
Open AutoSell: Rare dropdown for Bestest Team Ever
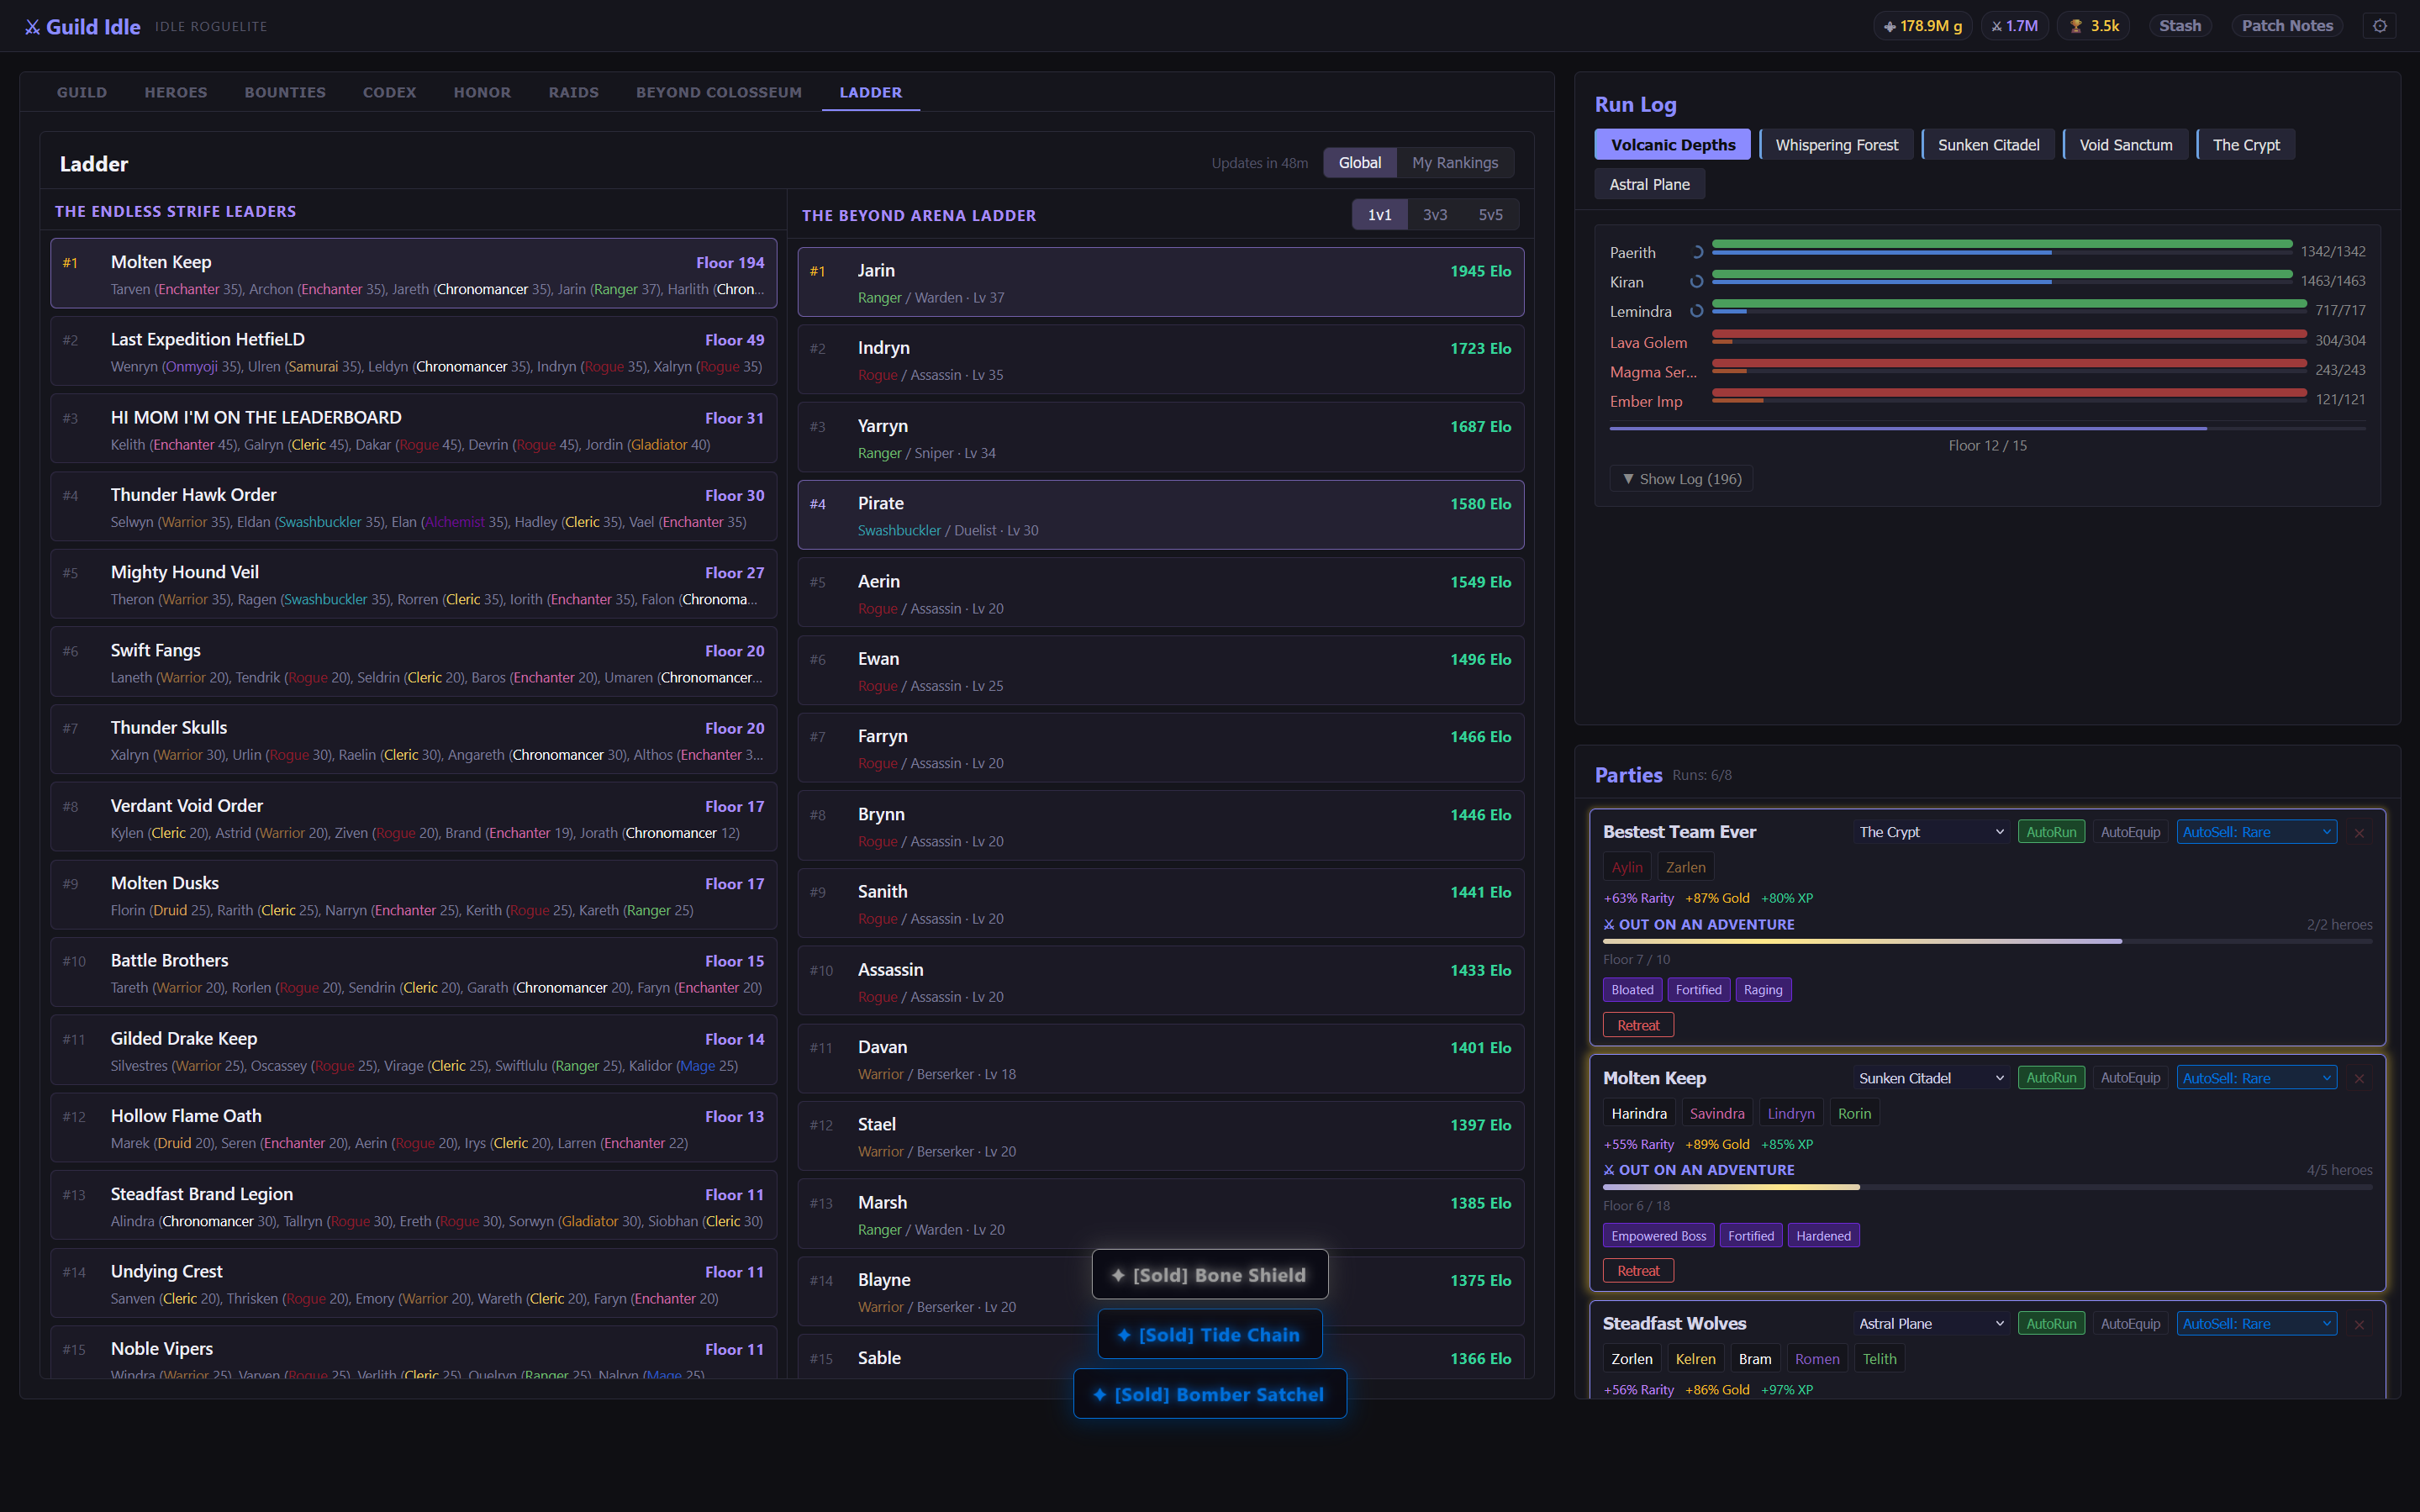(x=2257, y=832)
